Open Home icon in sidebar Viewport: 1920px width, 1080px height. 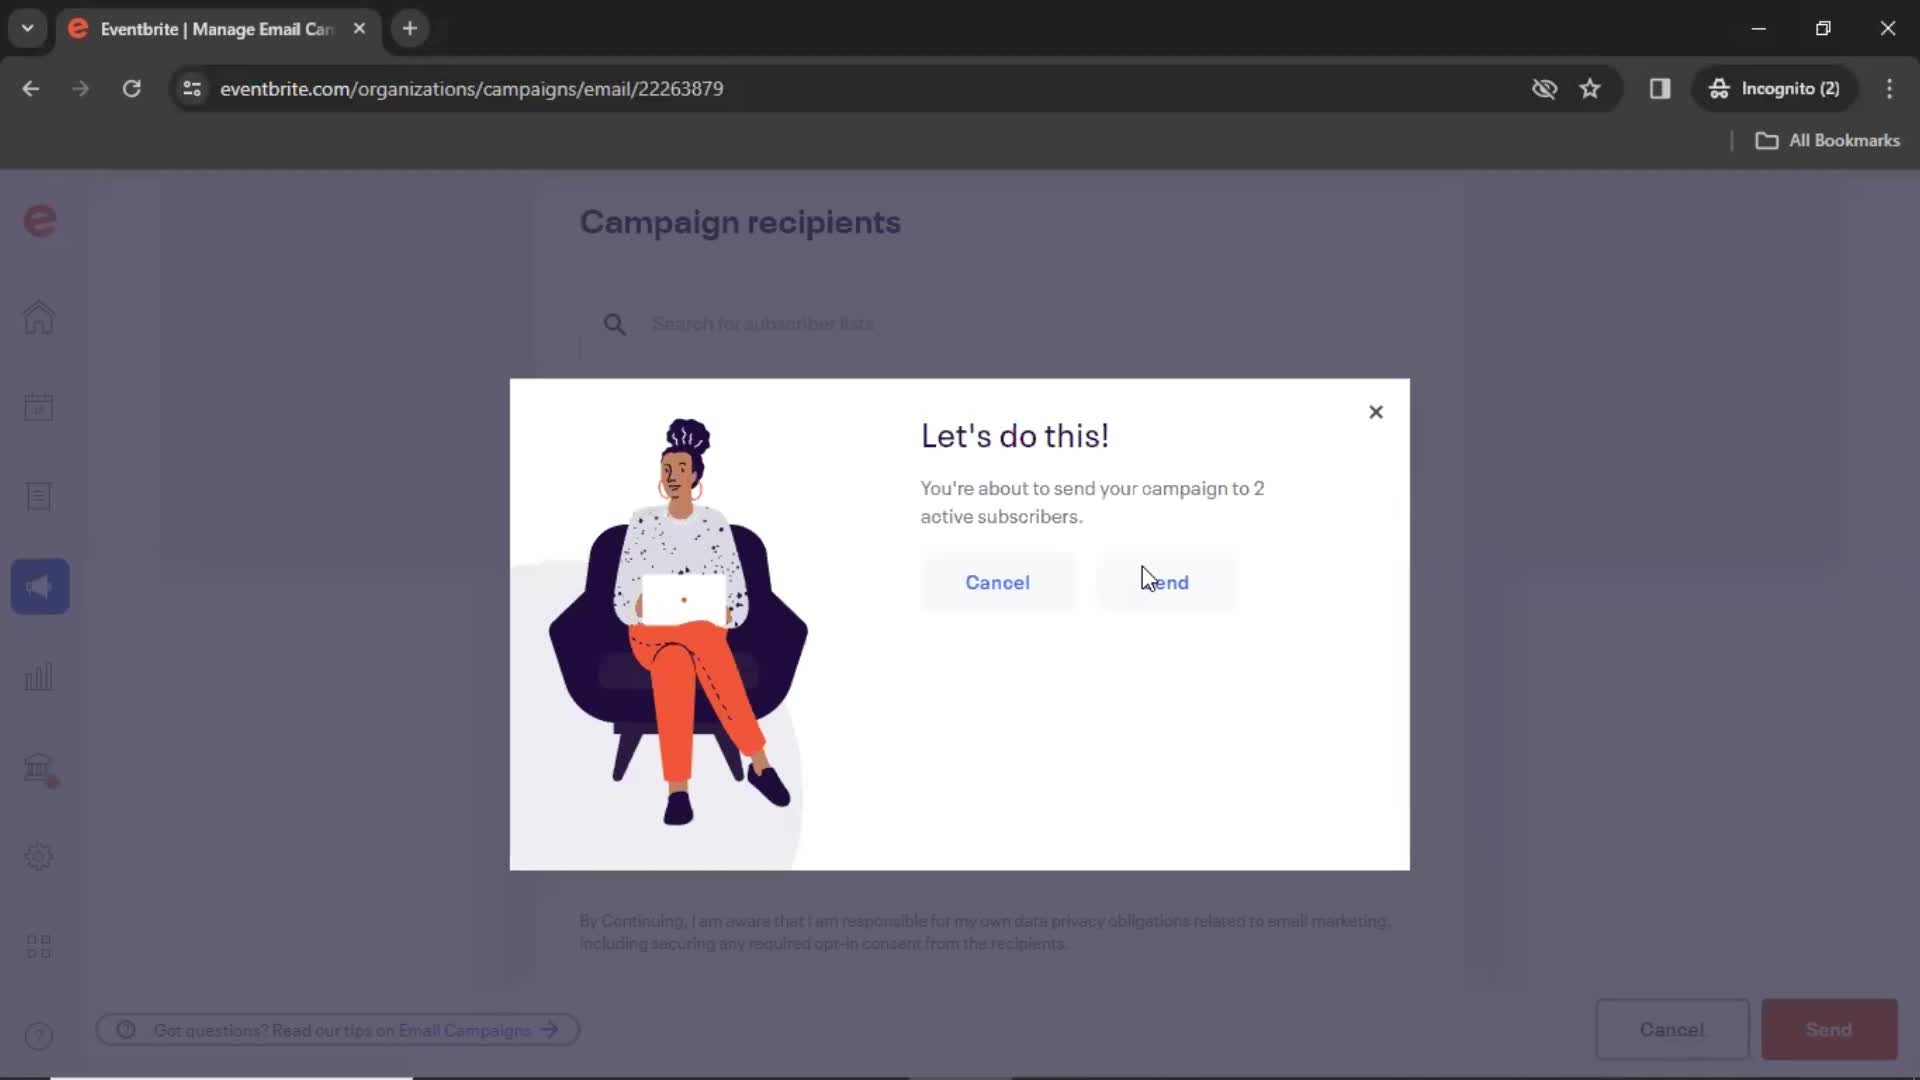click(39, 318)
